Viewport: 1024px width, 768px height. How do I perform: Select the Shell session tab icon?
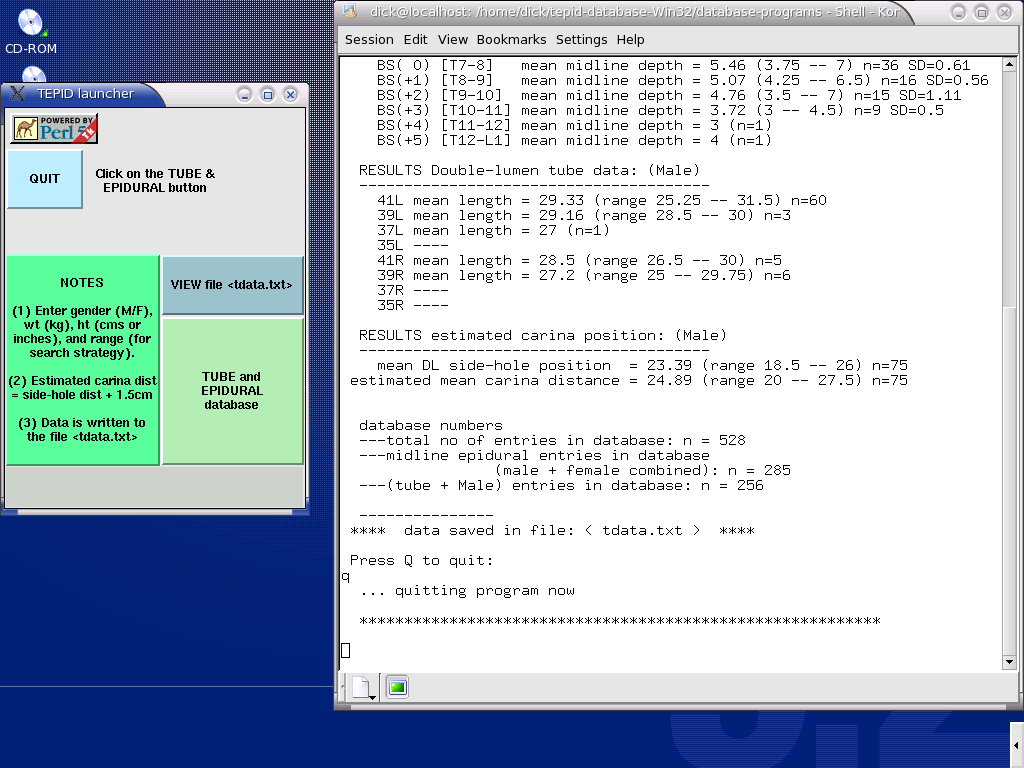click(x=397, y=687)
